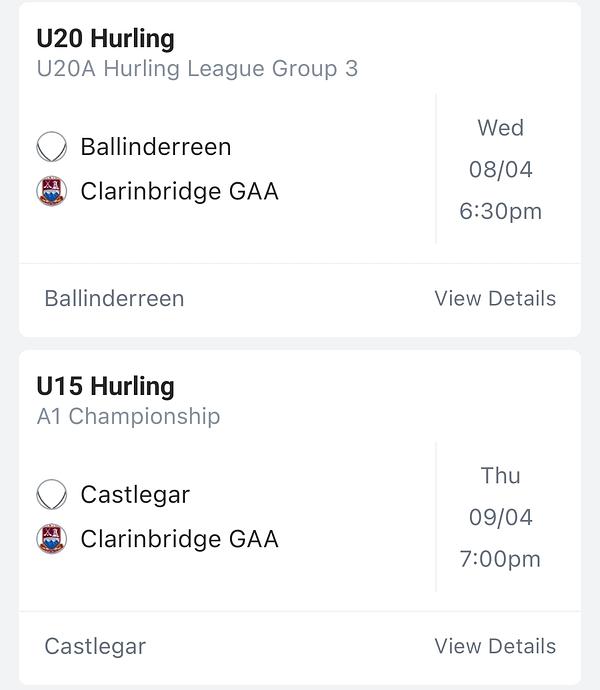
Task: Click the 08/04 fixture date
Action: pos(500,170)
